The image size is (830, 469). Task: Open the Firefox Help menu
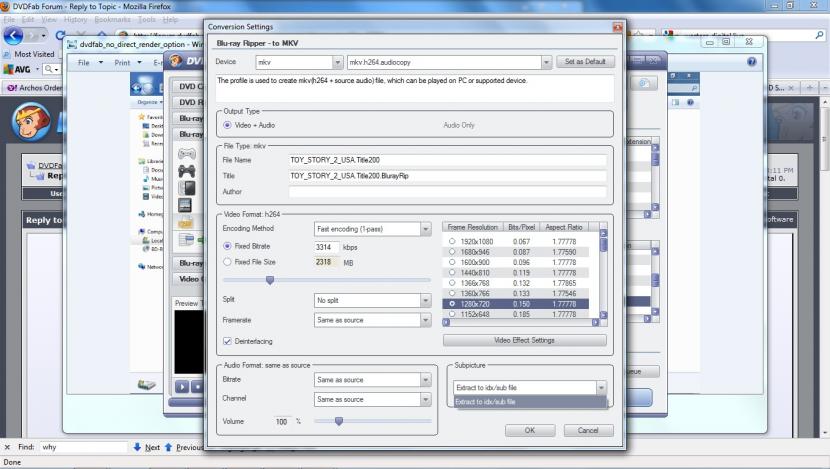[x=170, y=20]
